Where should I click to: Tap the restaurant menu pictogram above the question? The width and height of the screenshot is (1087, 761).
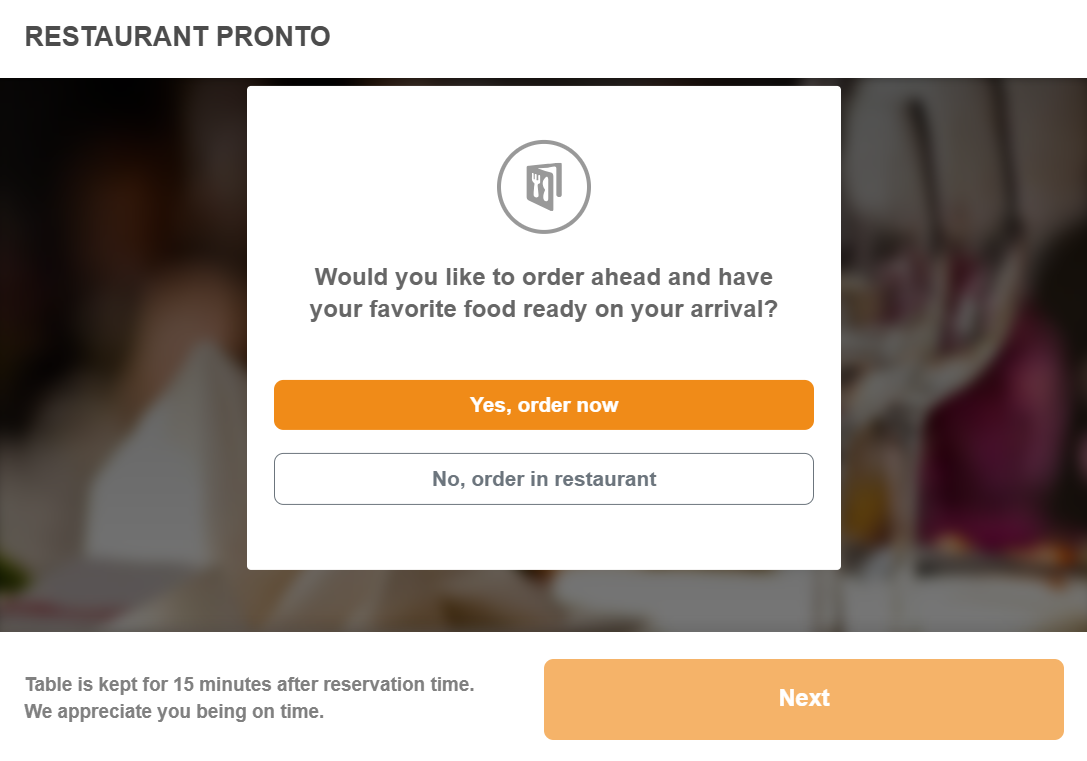[x=544, y=186]
